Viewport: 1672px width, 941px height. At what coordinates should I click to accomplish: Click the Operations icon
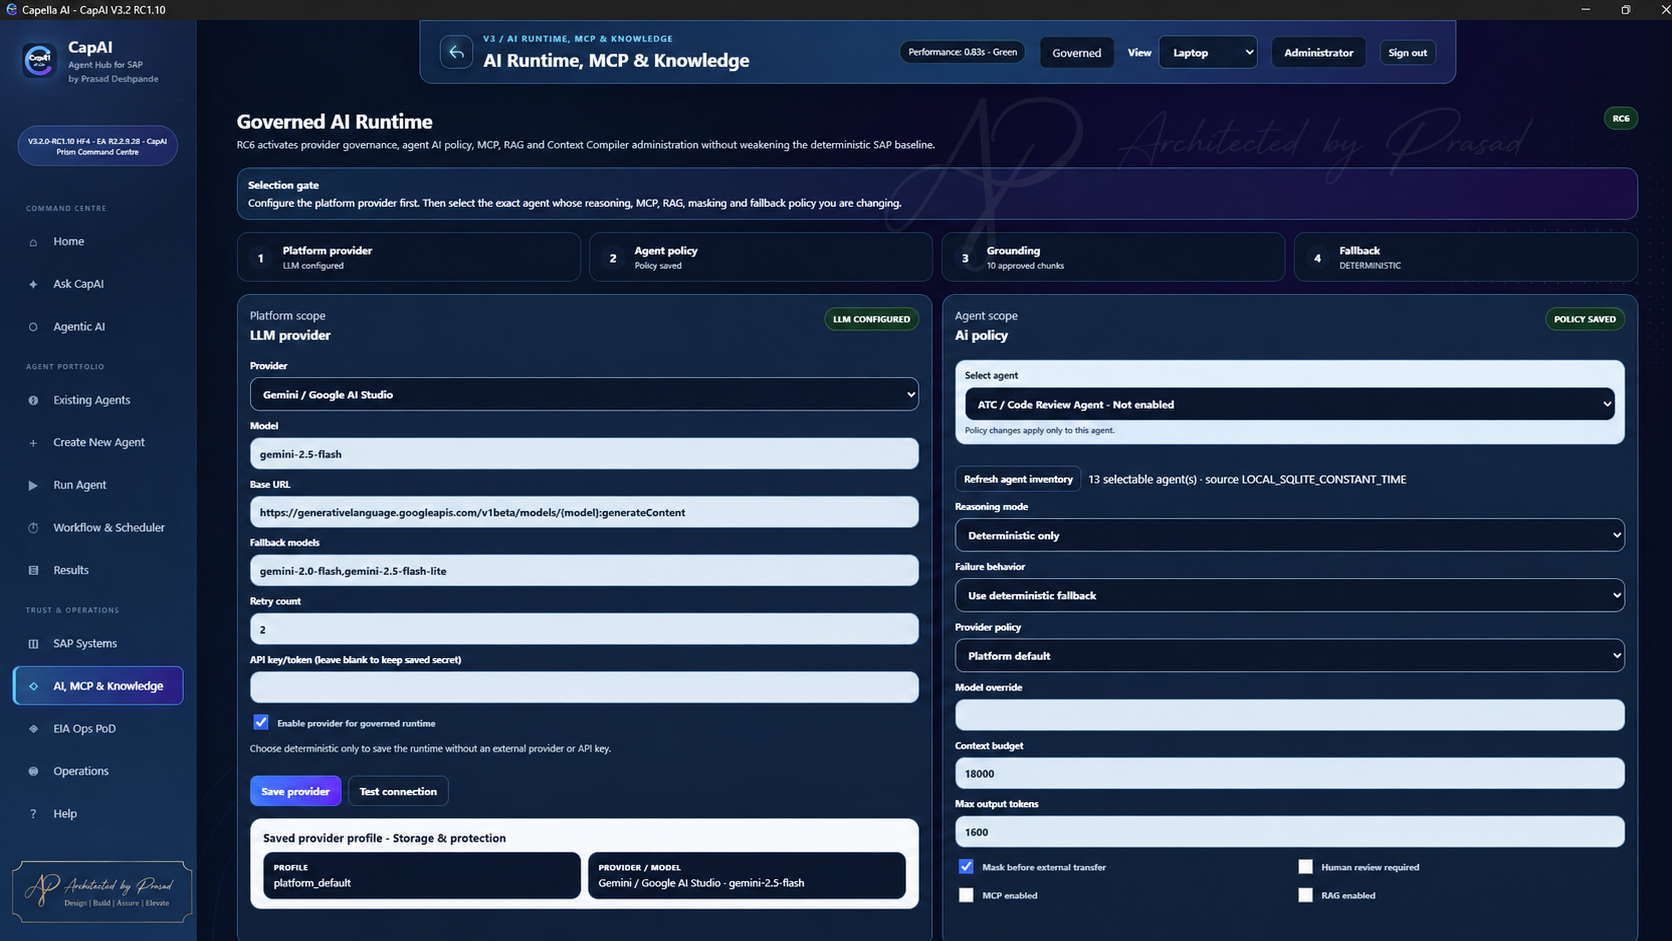(33, 771)
